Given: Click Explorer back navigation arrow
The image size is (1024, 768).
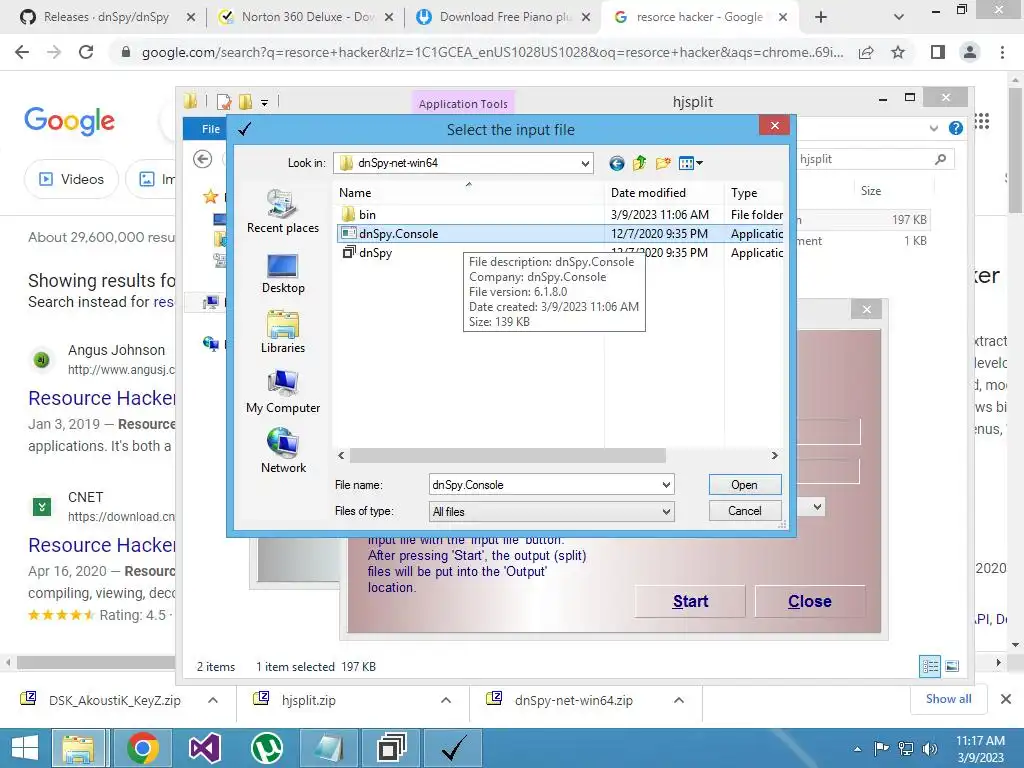Looking at the screenshot, I should (202, 159).
